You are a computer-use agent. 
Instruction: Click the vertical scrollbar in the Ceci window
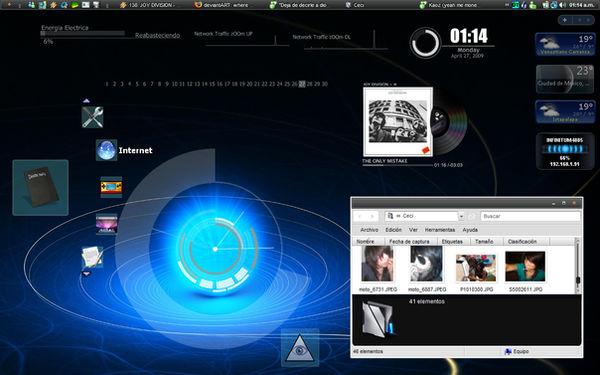pos(577,266)
